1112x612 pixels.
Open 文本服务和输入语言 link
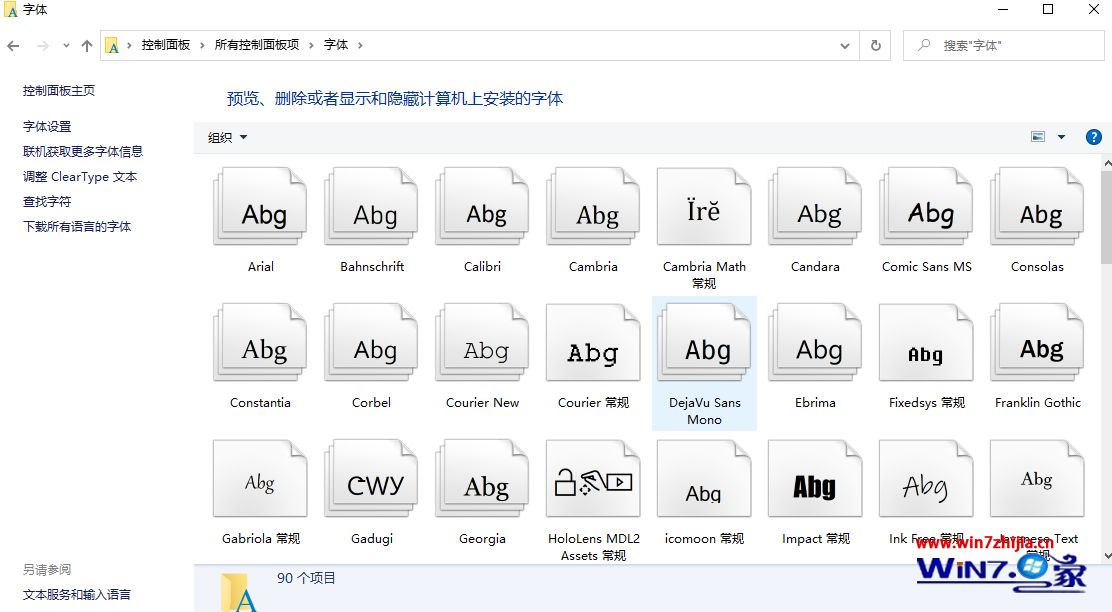pos(77,594)
